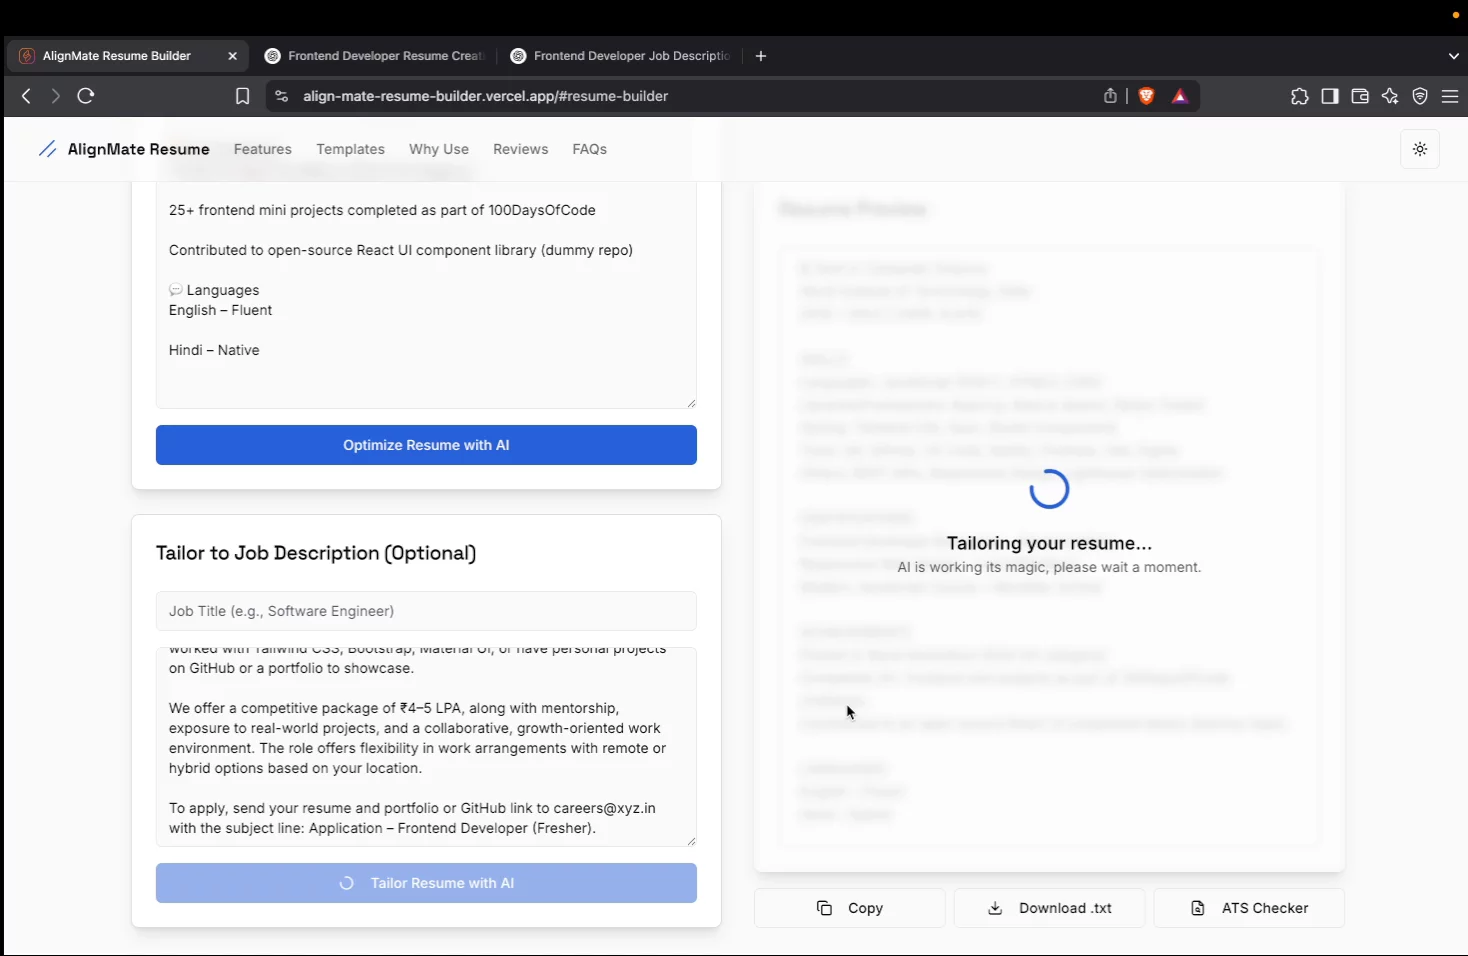Click the Copy button
The height and width of the screenshot is (956, 1468).
pyautogui.click(x=849, y=908)
